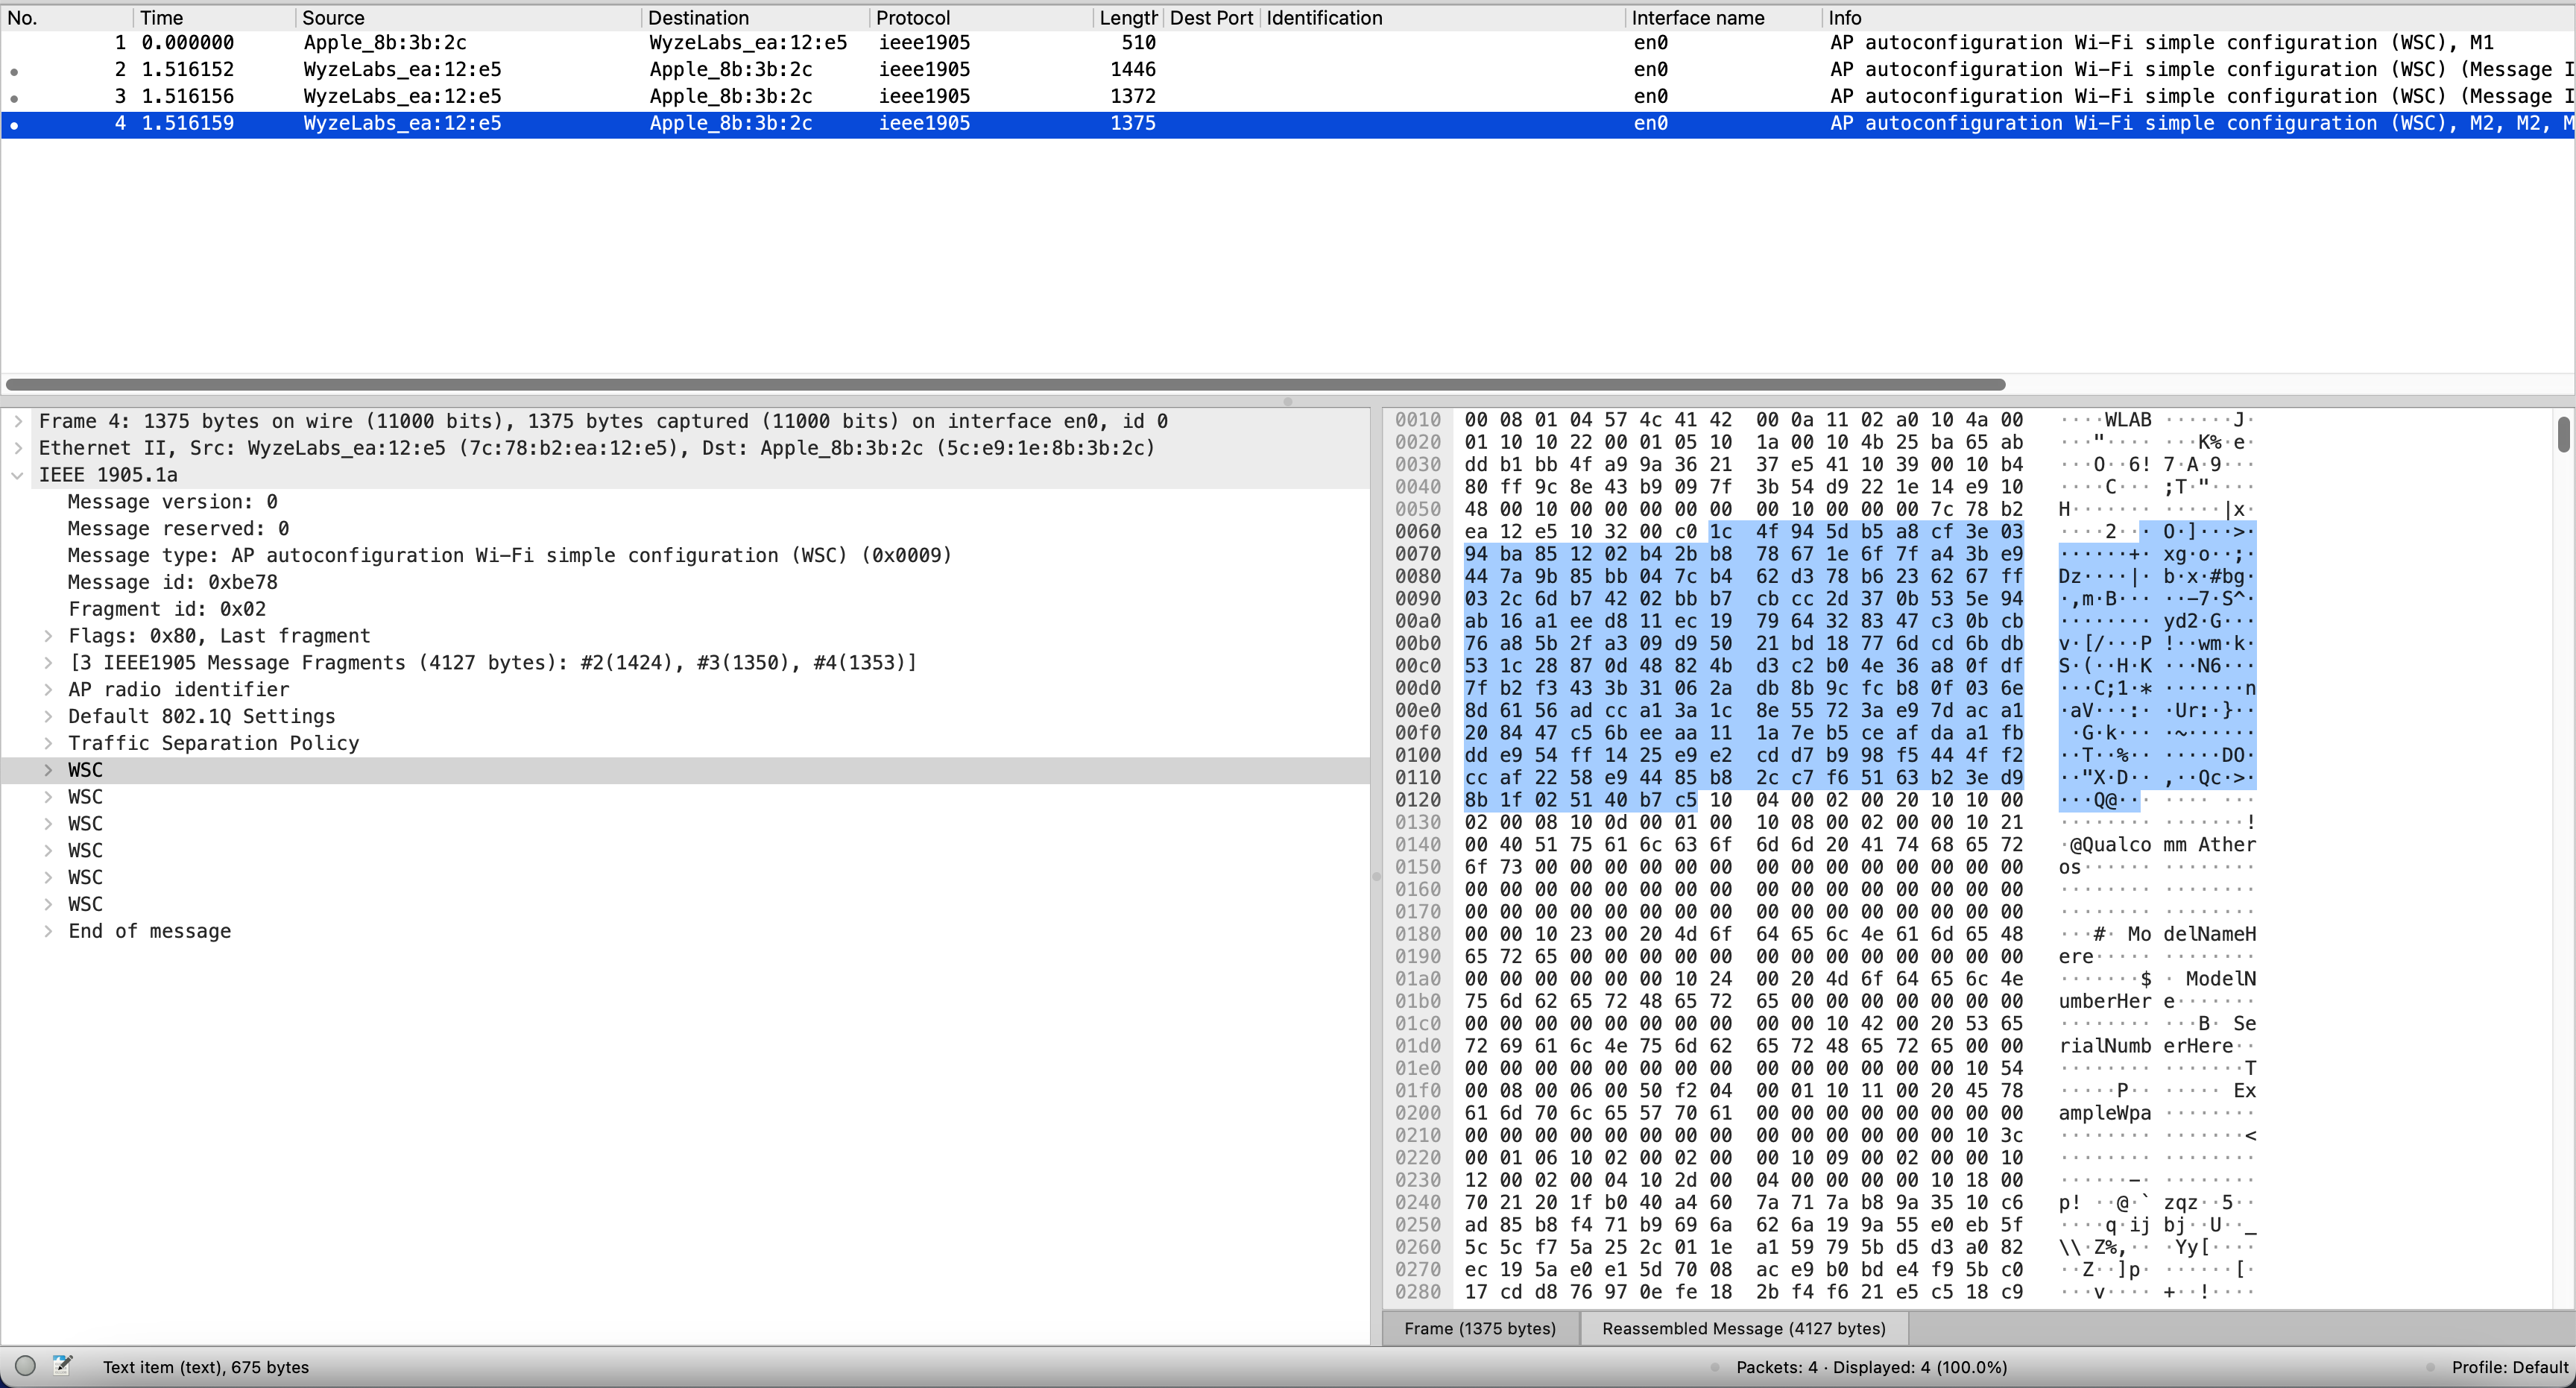The image size is (2576, 1388).
Task: Click the Identification column header
Action: tap(1442, 18)
